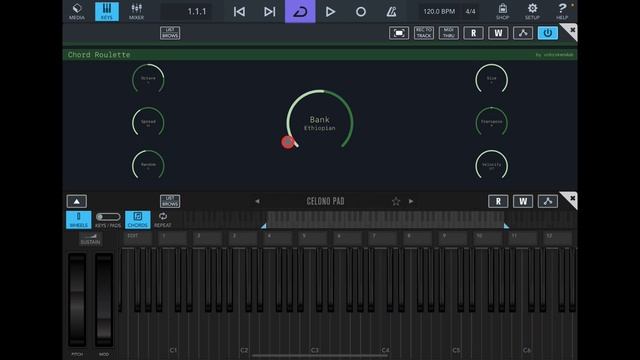Open the Shop
This screenshot has width=640, height=360.
pos(502,11)
